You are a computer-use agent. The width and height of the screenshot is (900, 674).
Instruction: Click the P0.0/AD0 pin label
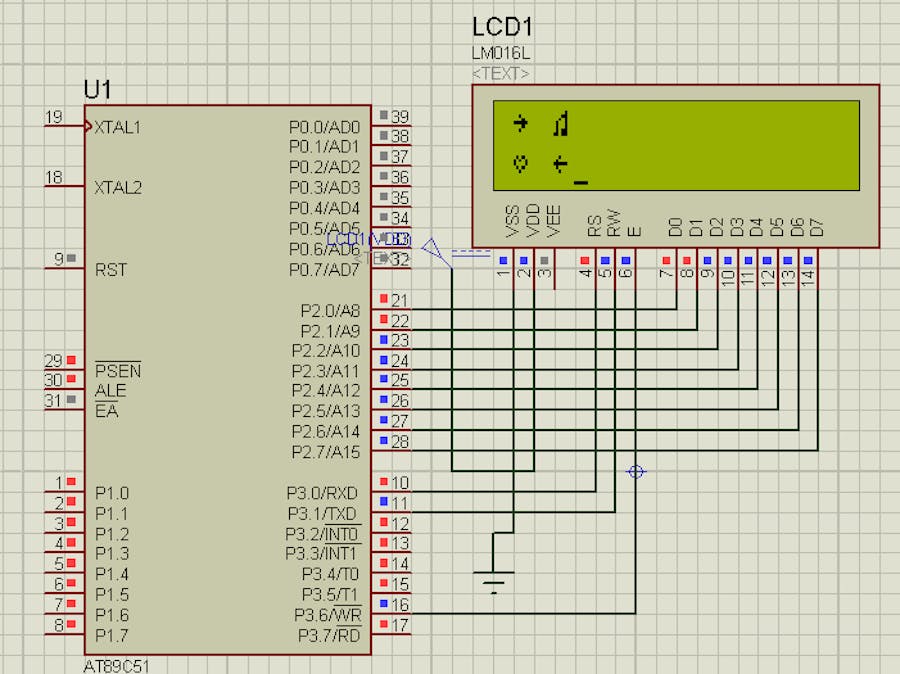coord(324,127)
